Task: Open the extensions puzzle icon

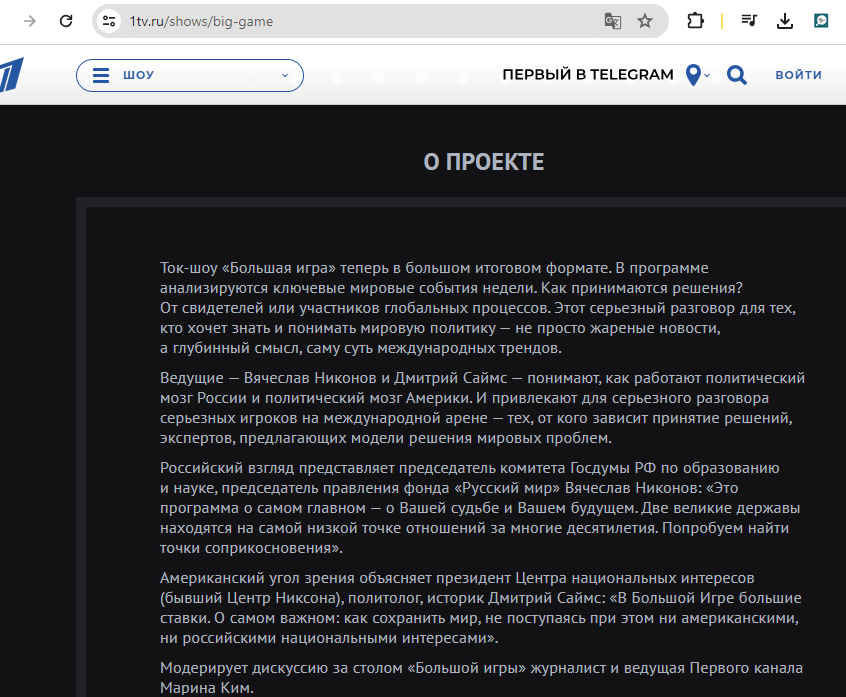Action: pyautogui.click(x=695, y=21)
